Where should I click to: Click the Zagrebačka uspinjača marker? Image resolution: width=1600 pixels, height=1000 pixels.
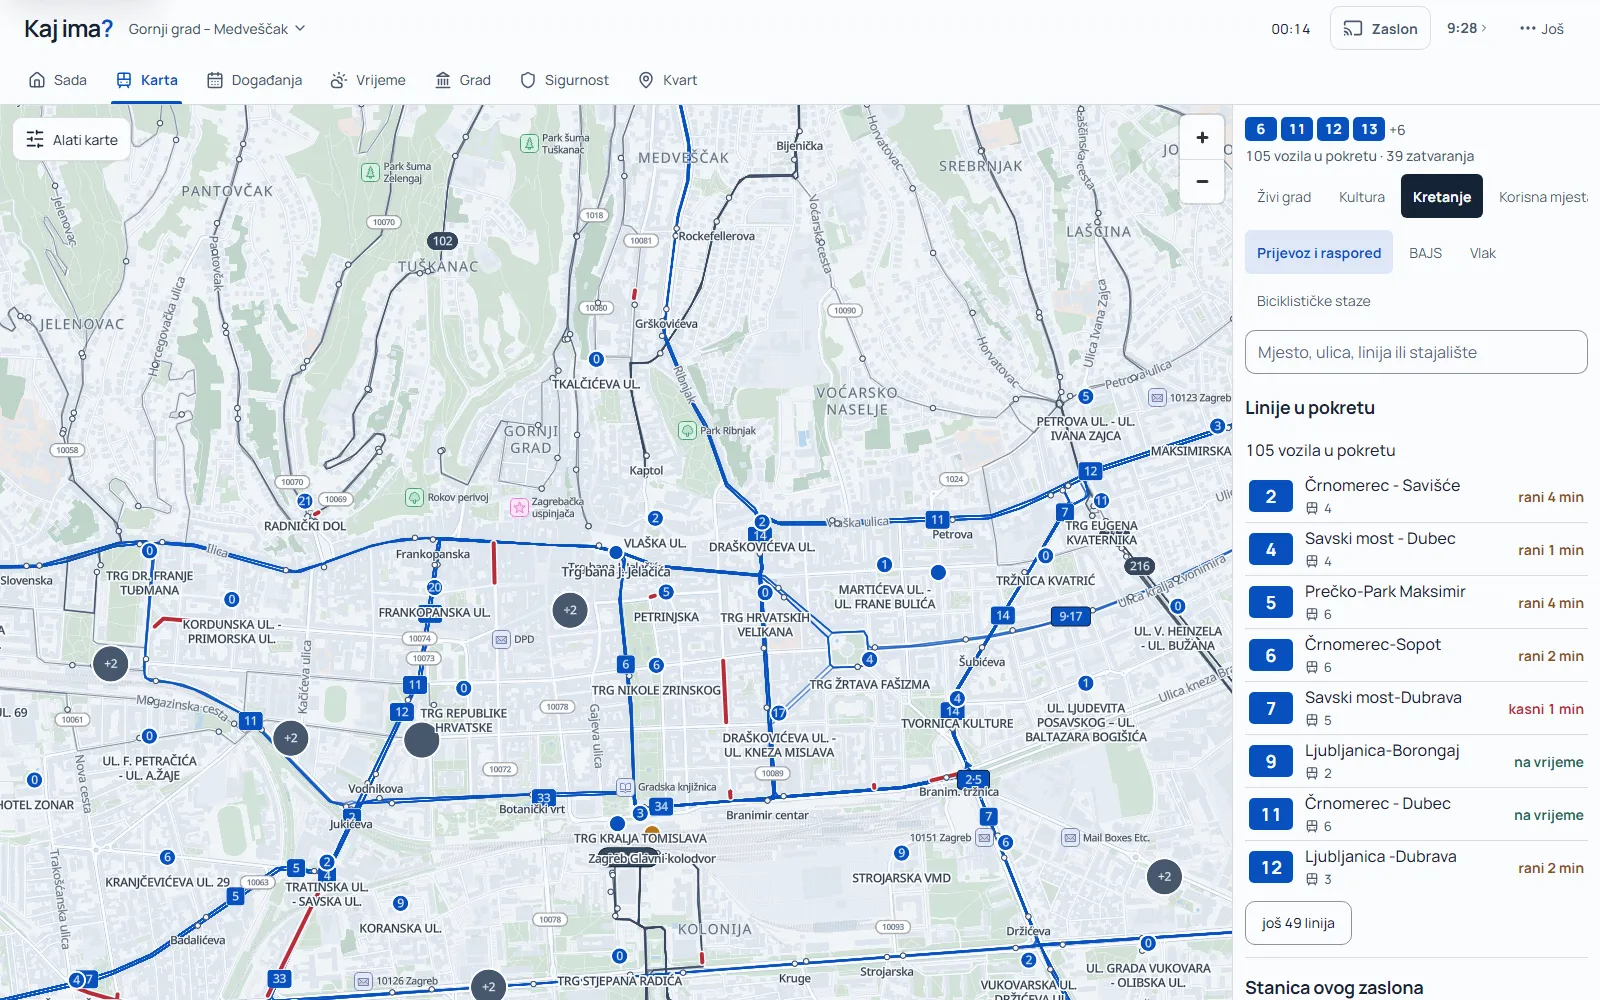[519, 507]
